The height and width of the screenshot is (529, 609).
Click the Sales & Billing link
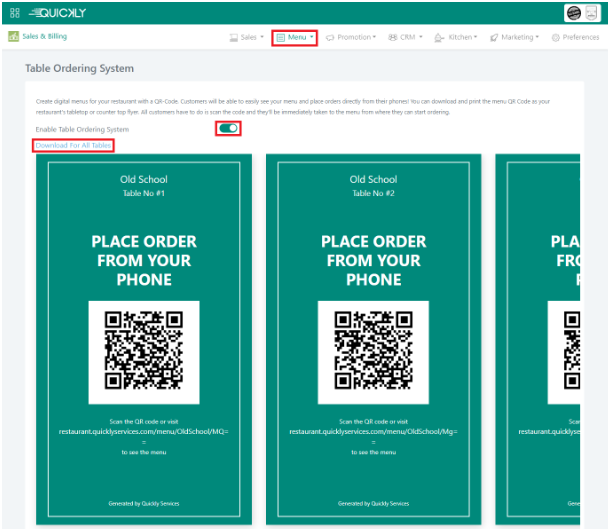[44, 36]
